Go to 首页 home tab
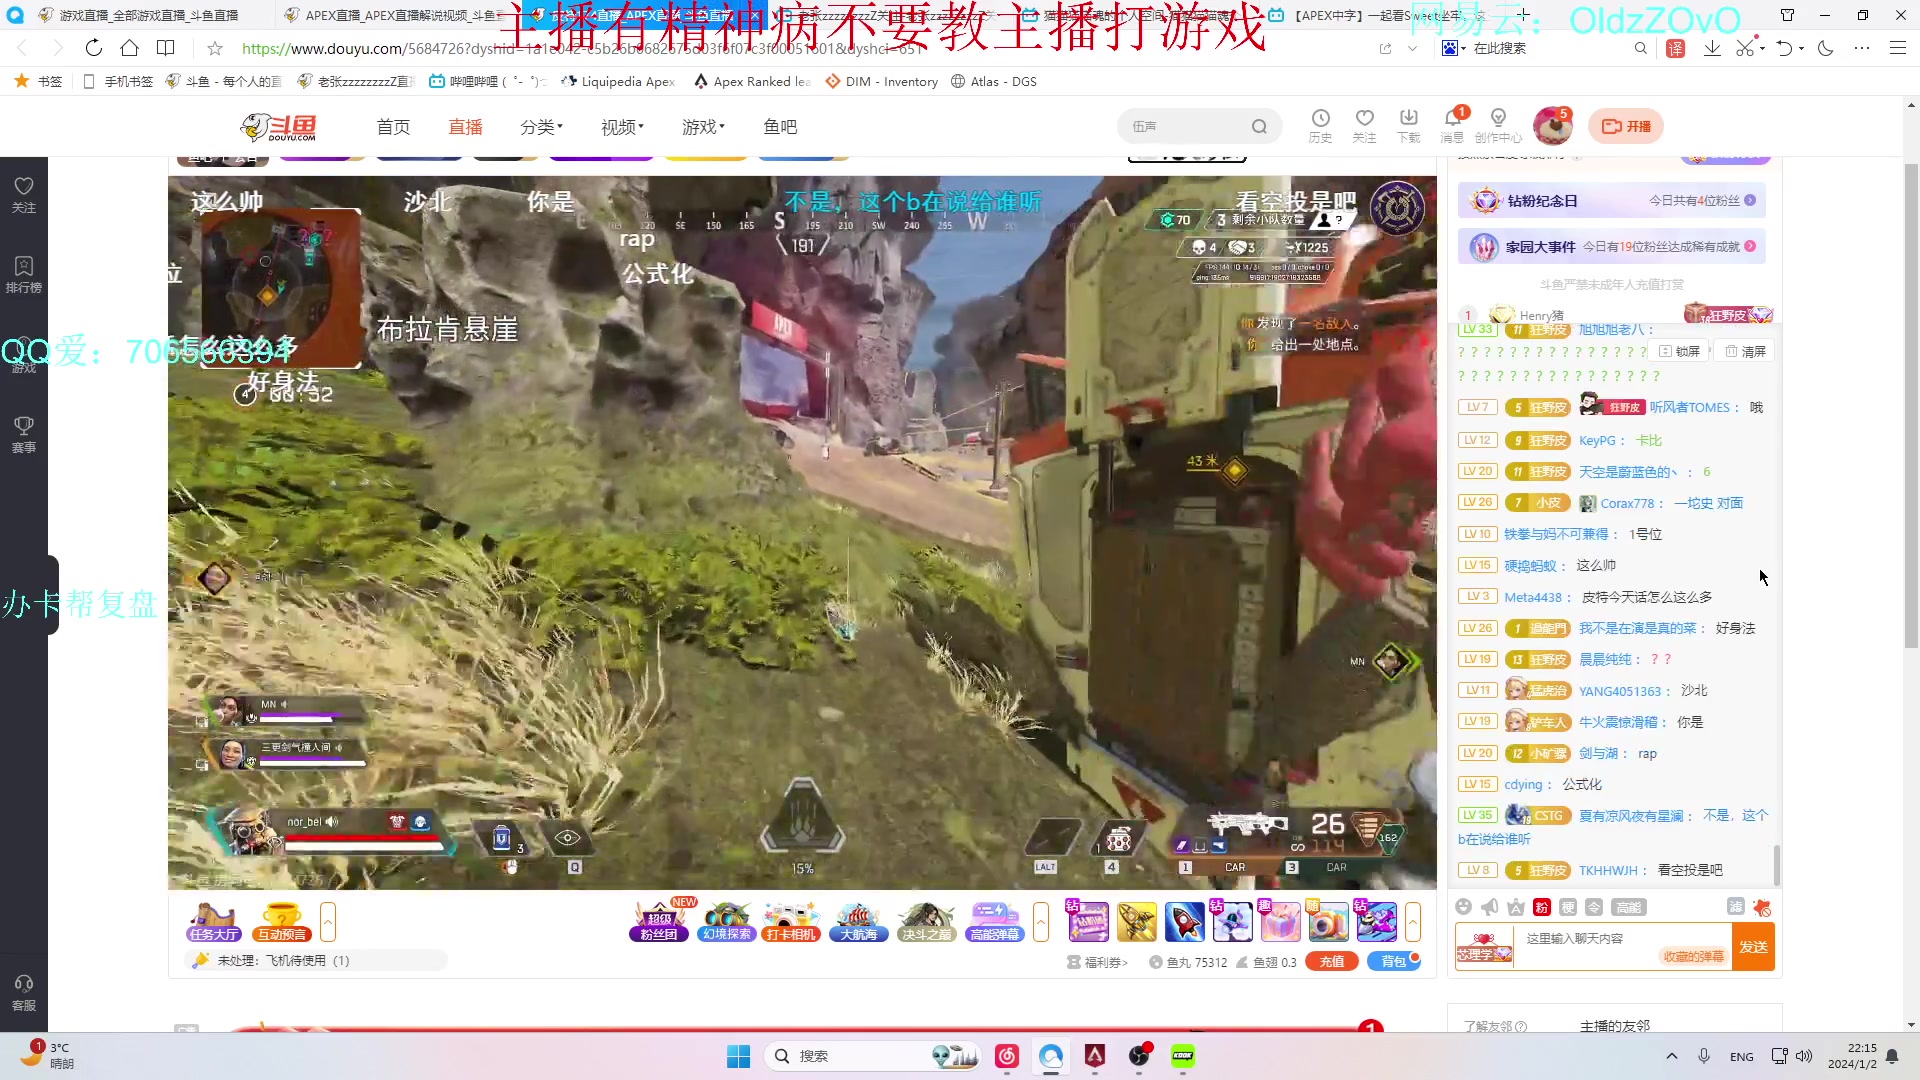The height and width of the screenshot is (1080, 1920). coord(393,127)
